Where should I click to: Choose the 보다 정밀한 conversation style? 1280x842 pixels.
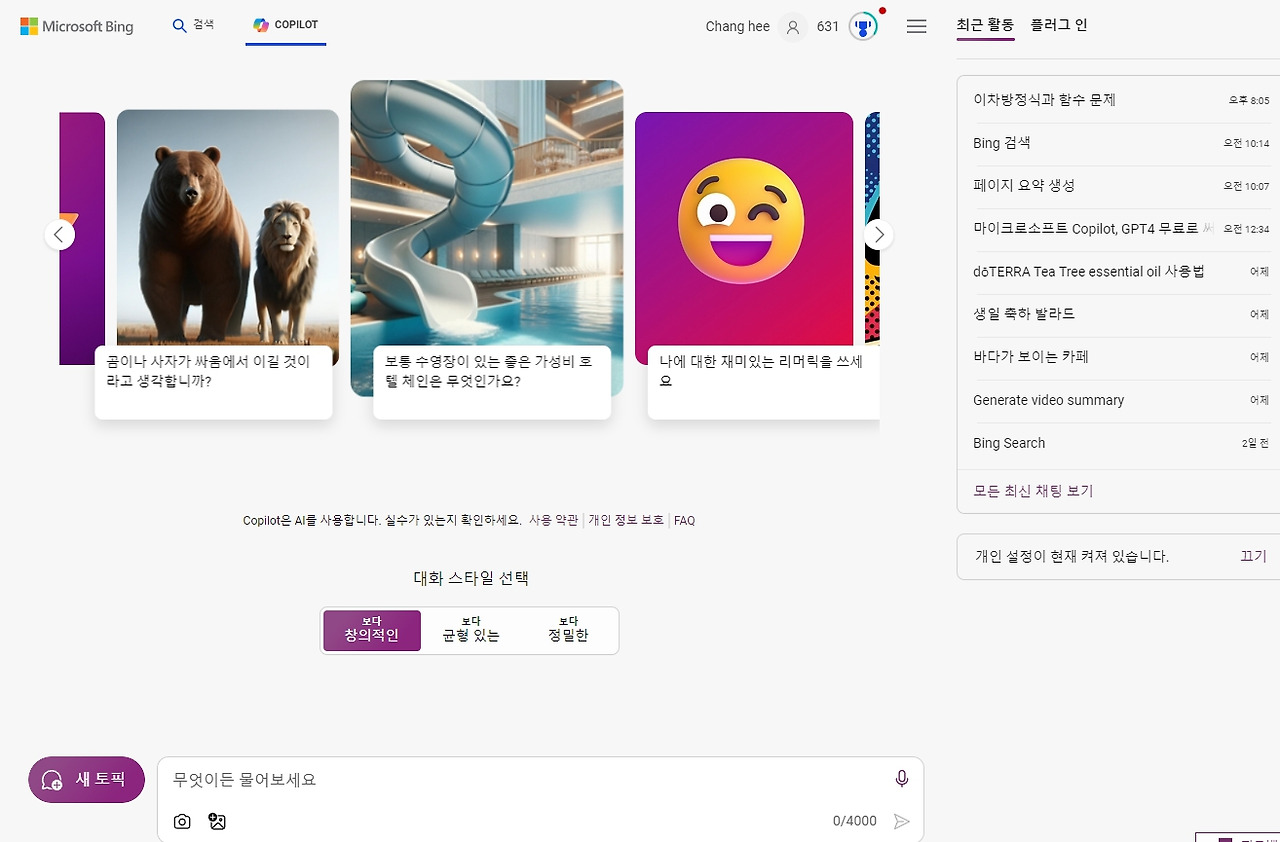[568, 630]
